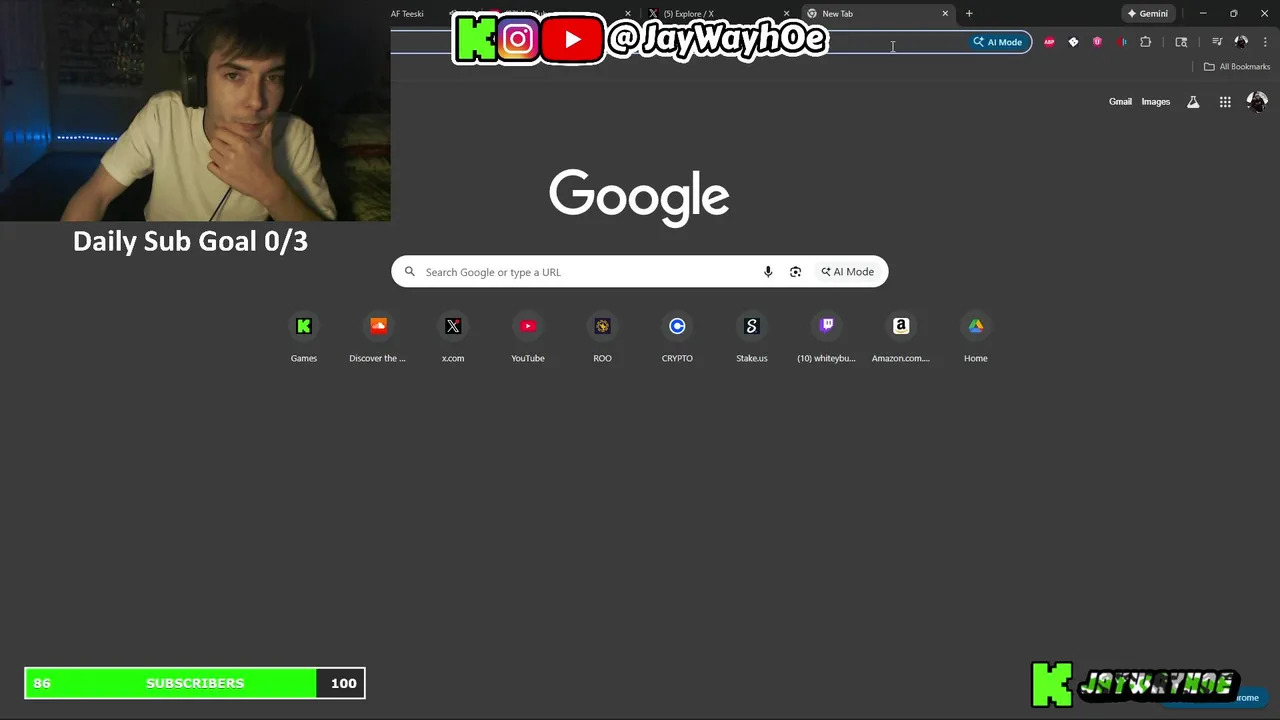The width and height of the screenshot is (1280, 720).
Task: Open the media controls icon
Action: tap(1217, 42)
